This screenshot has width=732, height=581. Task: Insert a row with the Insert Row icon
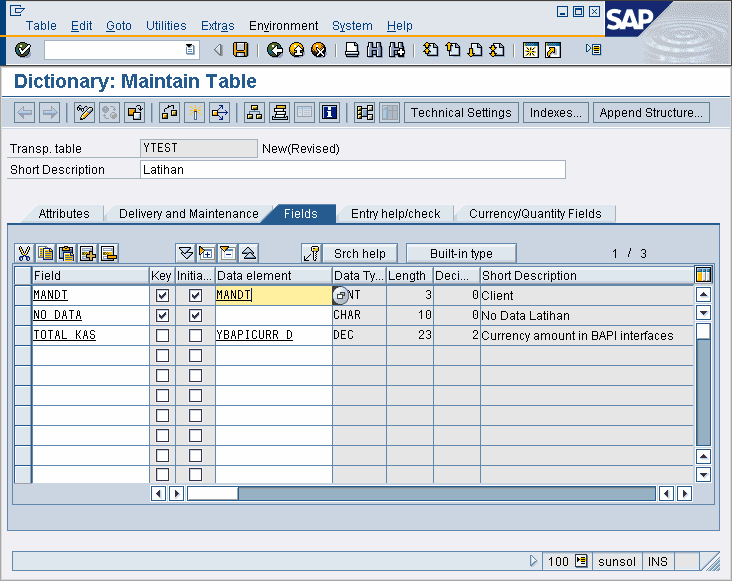[x=88, y=253]
